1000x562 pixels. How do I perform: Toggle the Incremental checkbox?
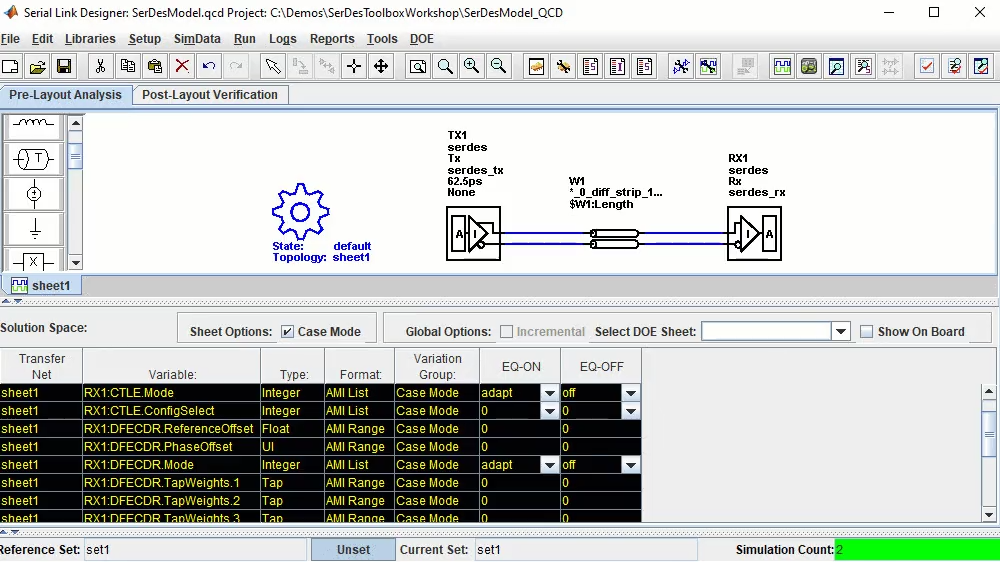click(506, 332)
